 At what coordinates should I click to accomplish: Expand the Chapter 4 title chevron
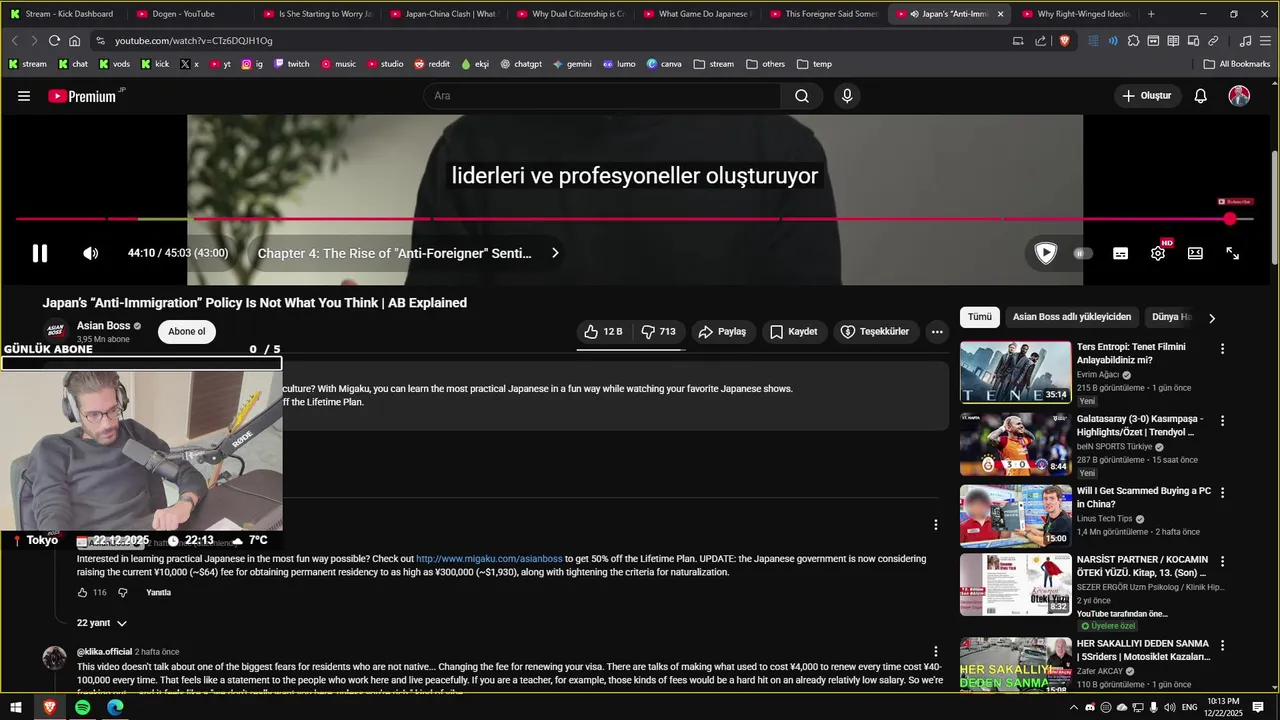(x=555, y=253)
